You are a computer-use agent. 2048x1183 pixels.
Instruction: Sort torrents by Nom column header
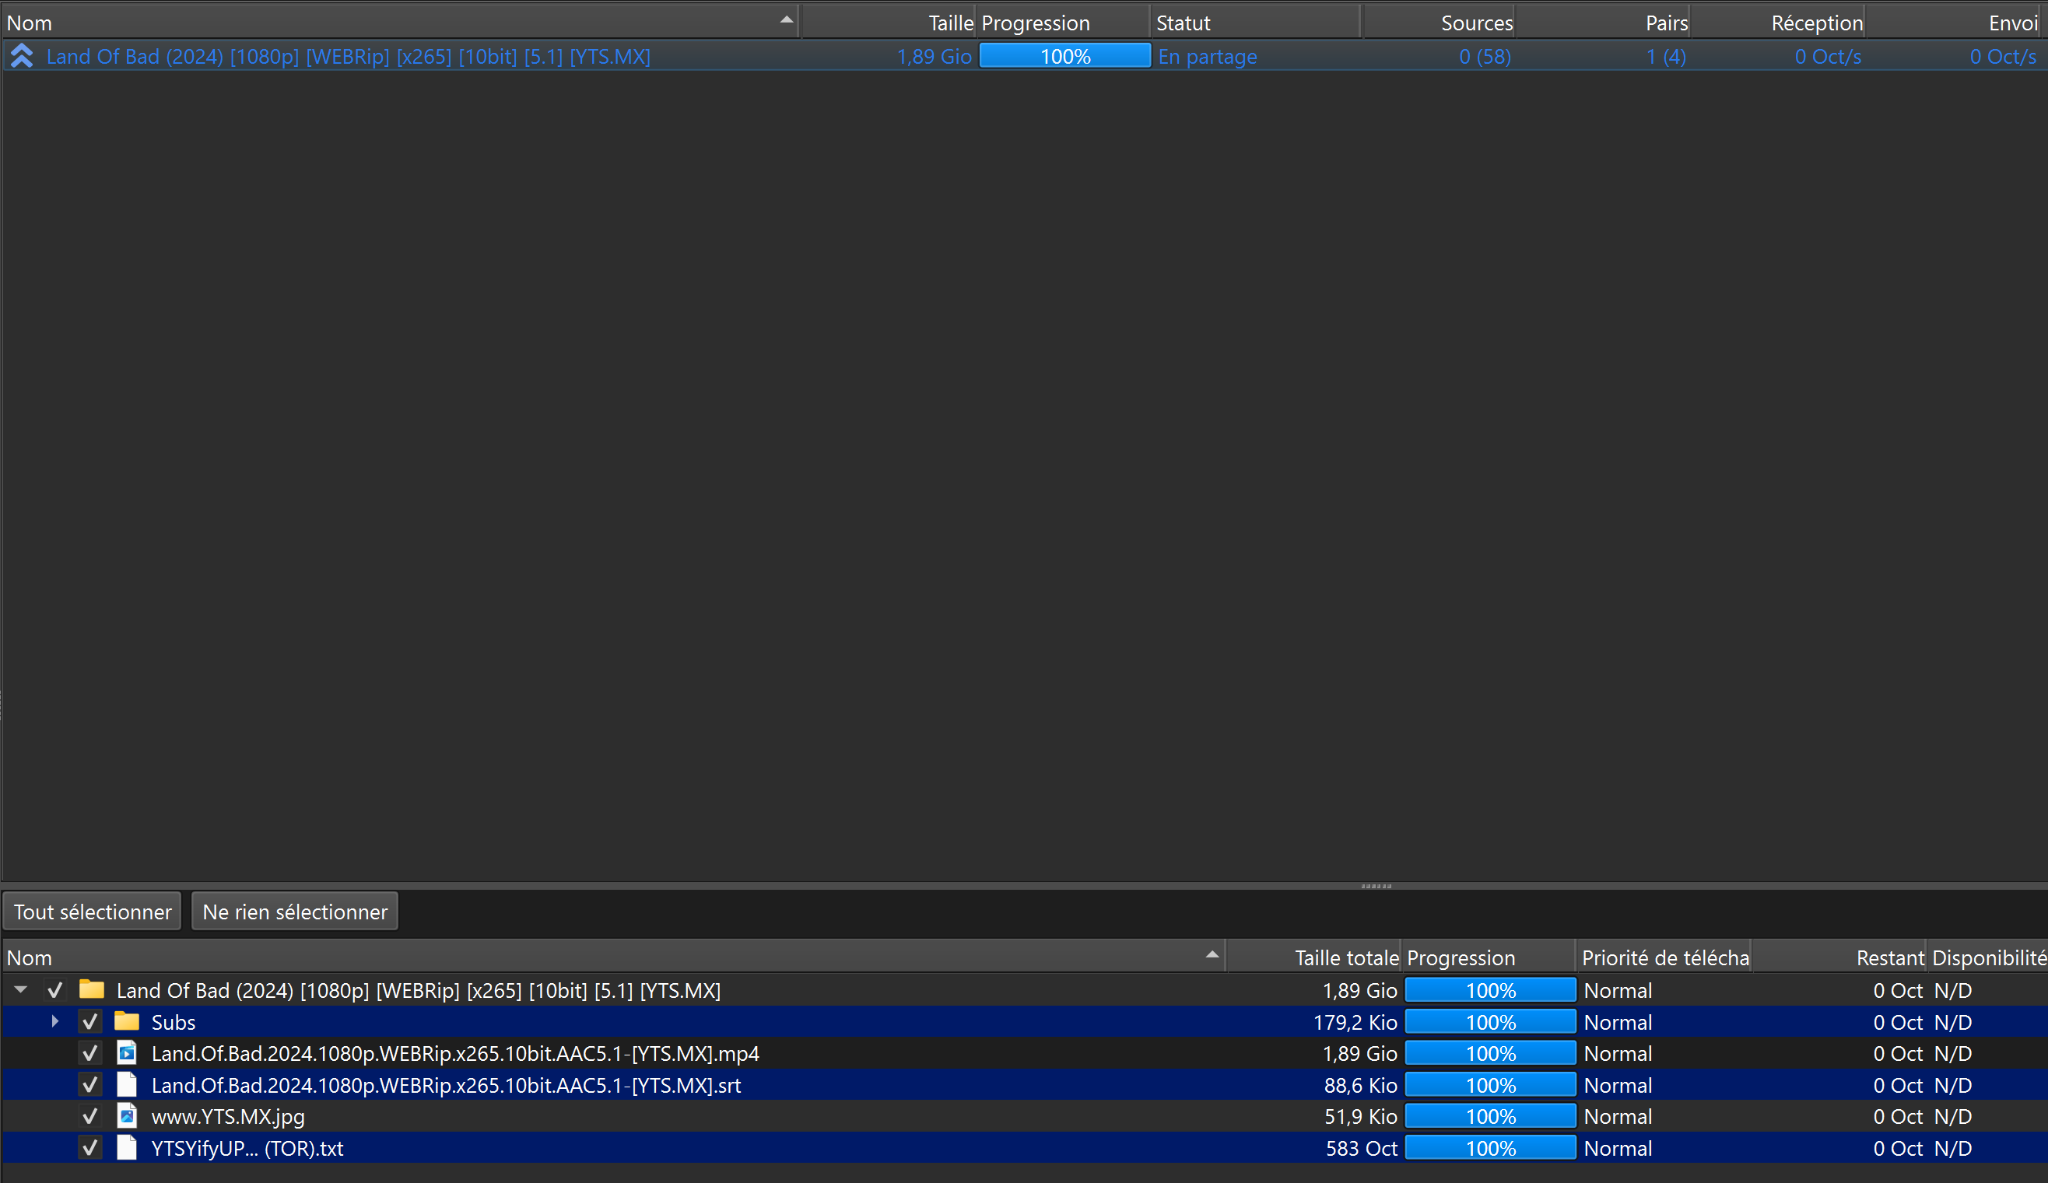400,22
